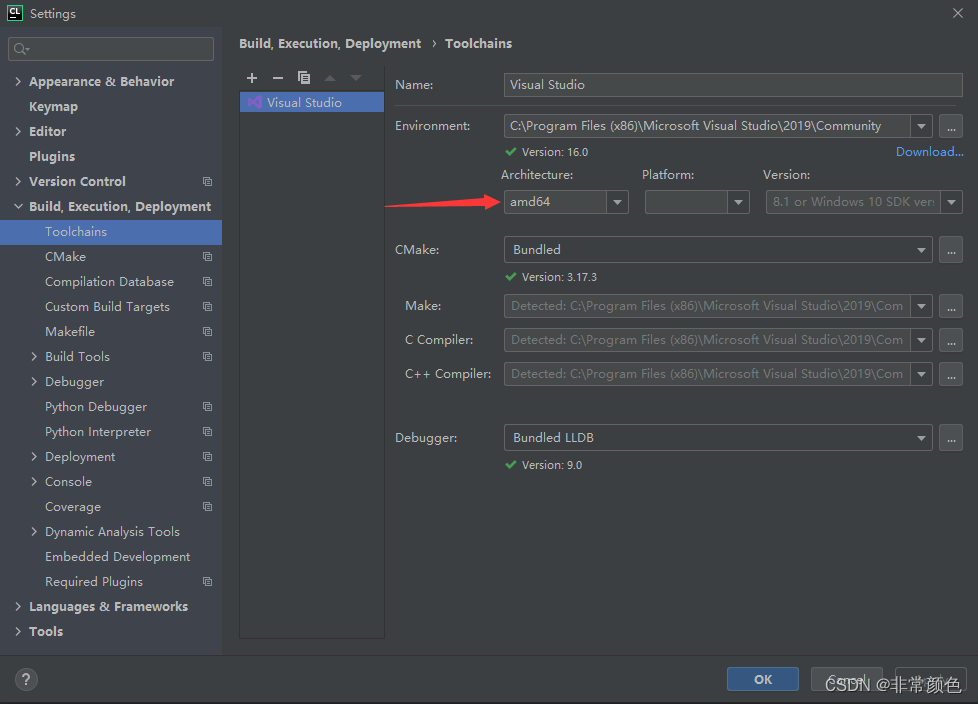Browse for CMake executable
The height and width of the screenshot is (704, 978).
[x=951, y=250]
